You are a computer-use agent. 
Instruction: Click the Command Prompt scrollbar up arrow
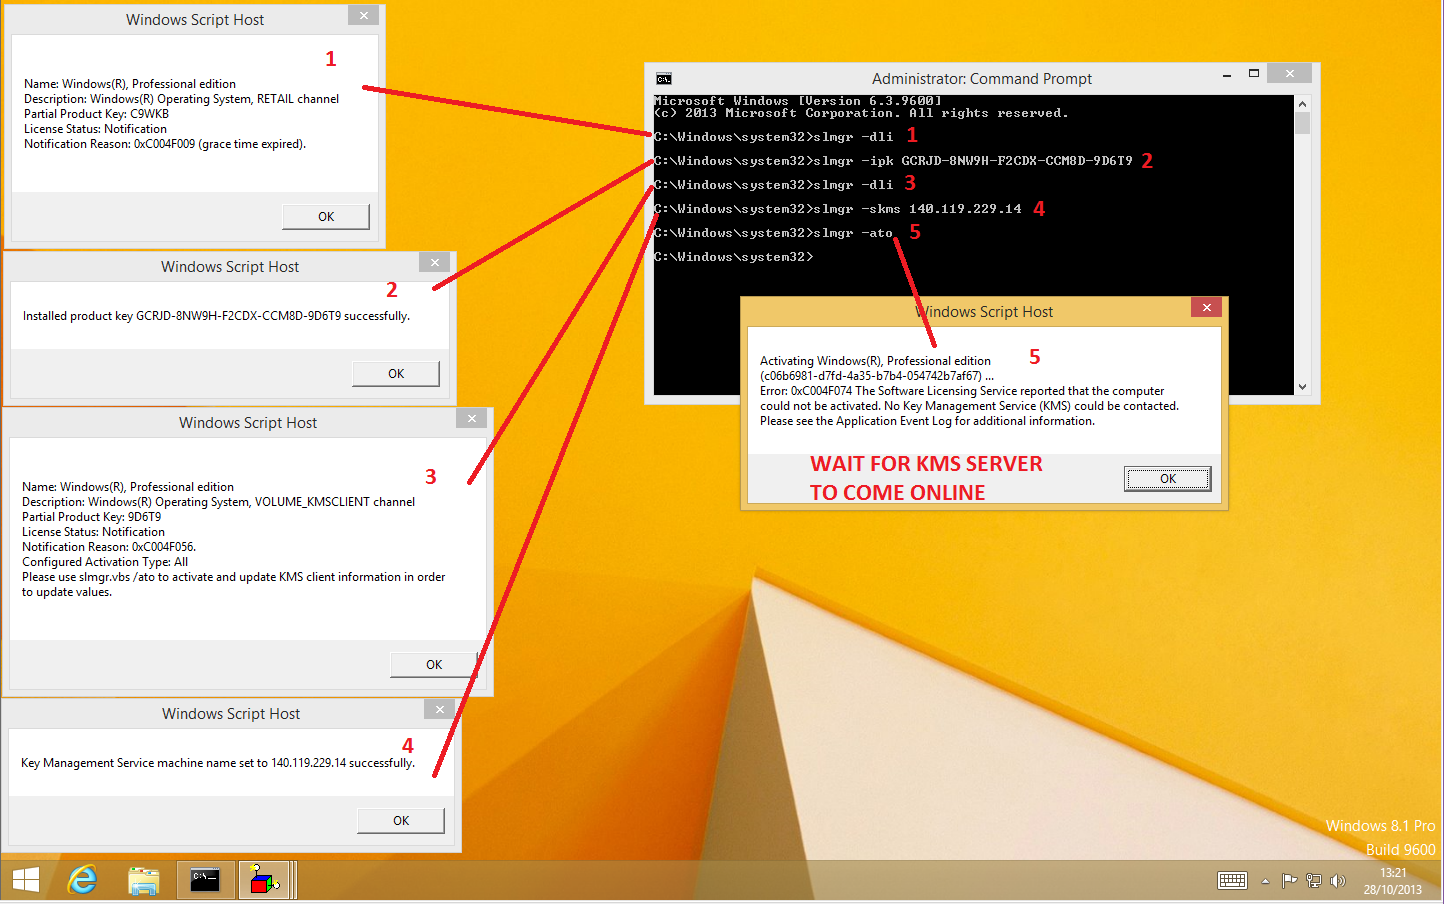1302,104
